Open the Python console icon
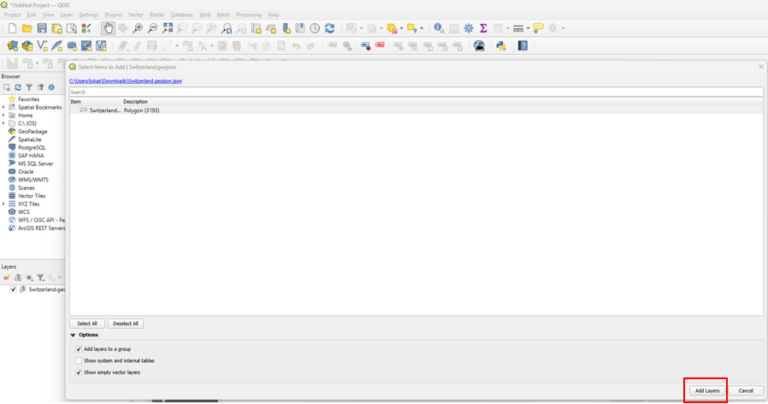 pos(499,46)
